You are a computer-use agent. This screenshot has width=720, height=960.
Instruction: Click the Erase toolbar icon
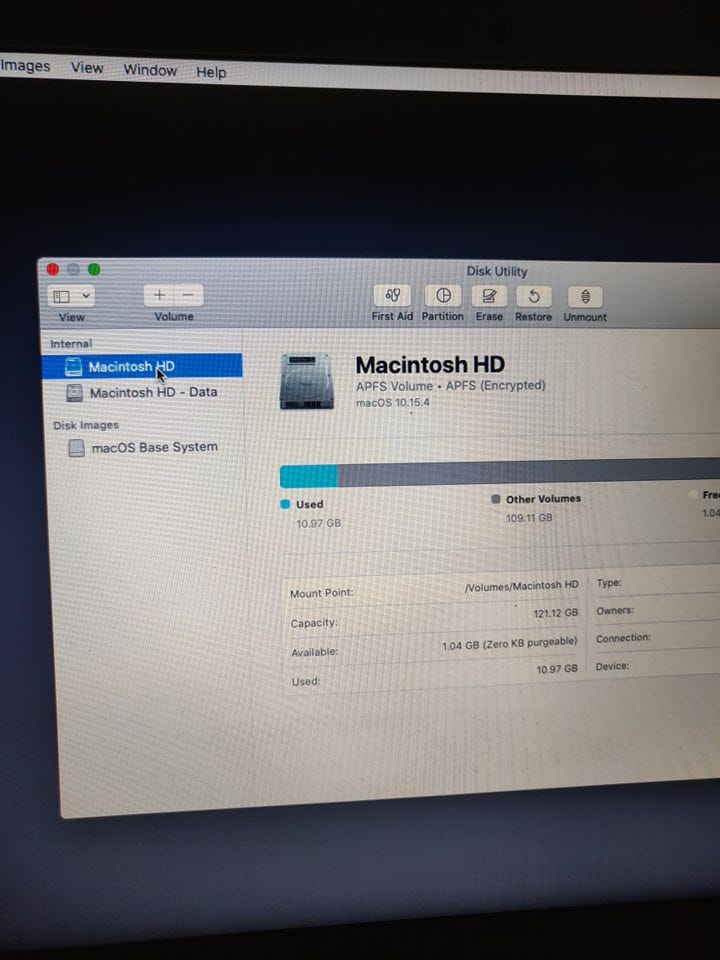(x=489, y=297)
